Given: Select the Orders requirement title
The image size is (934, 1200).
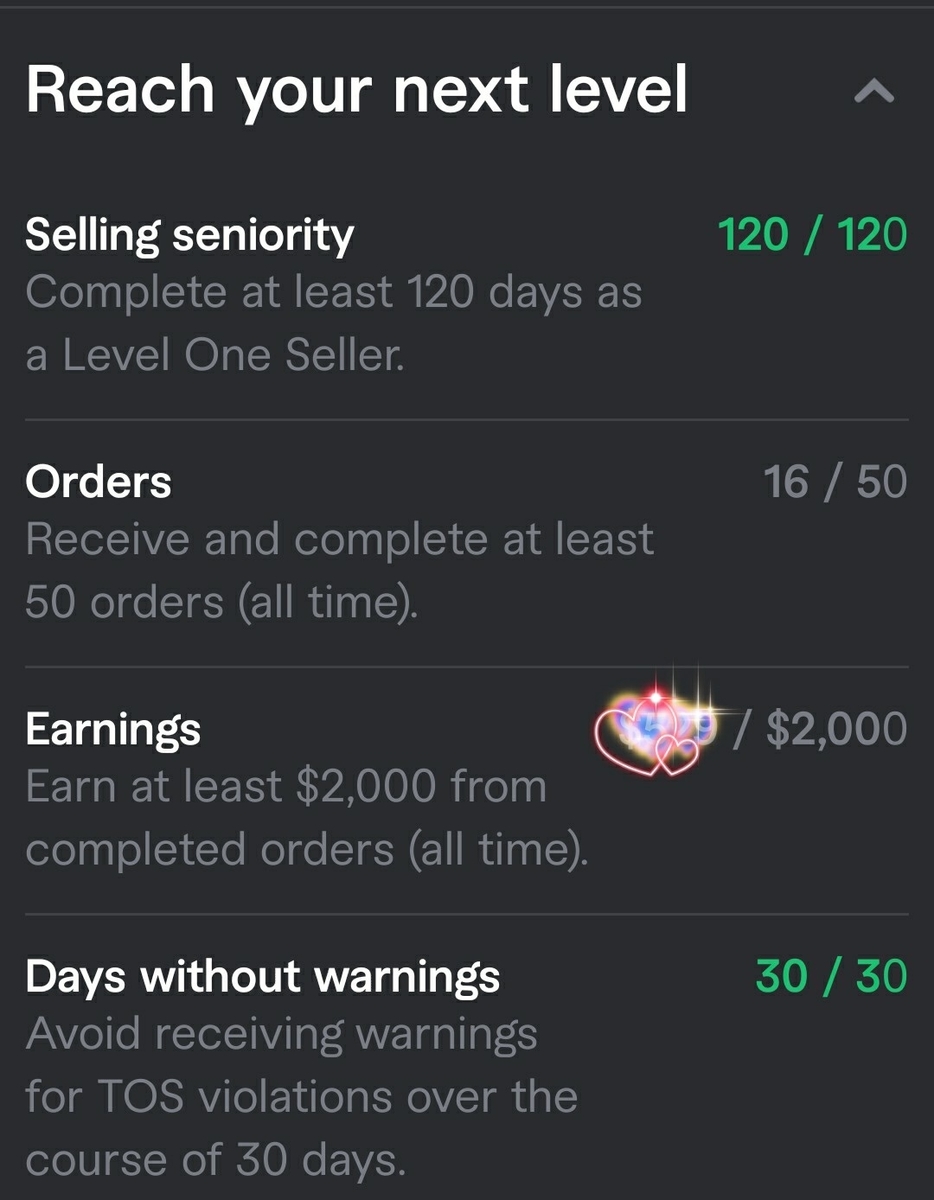Looking at the screenshot, I should [98, 482].
